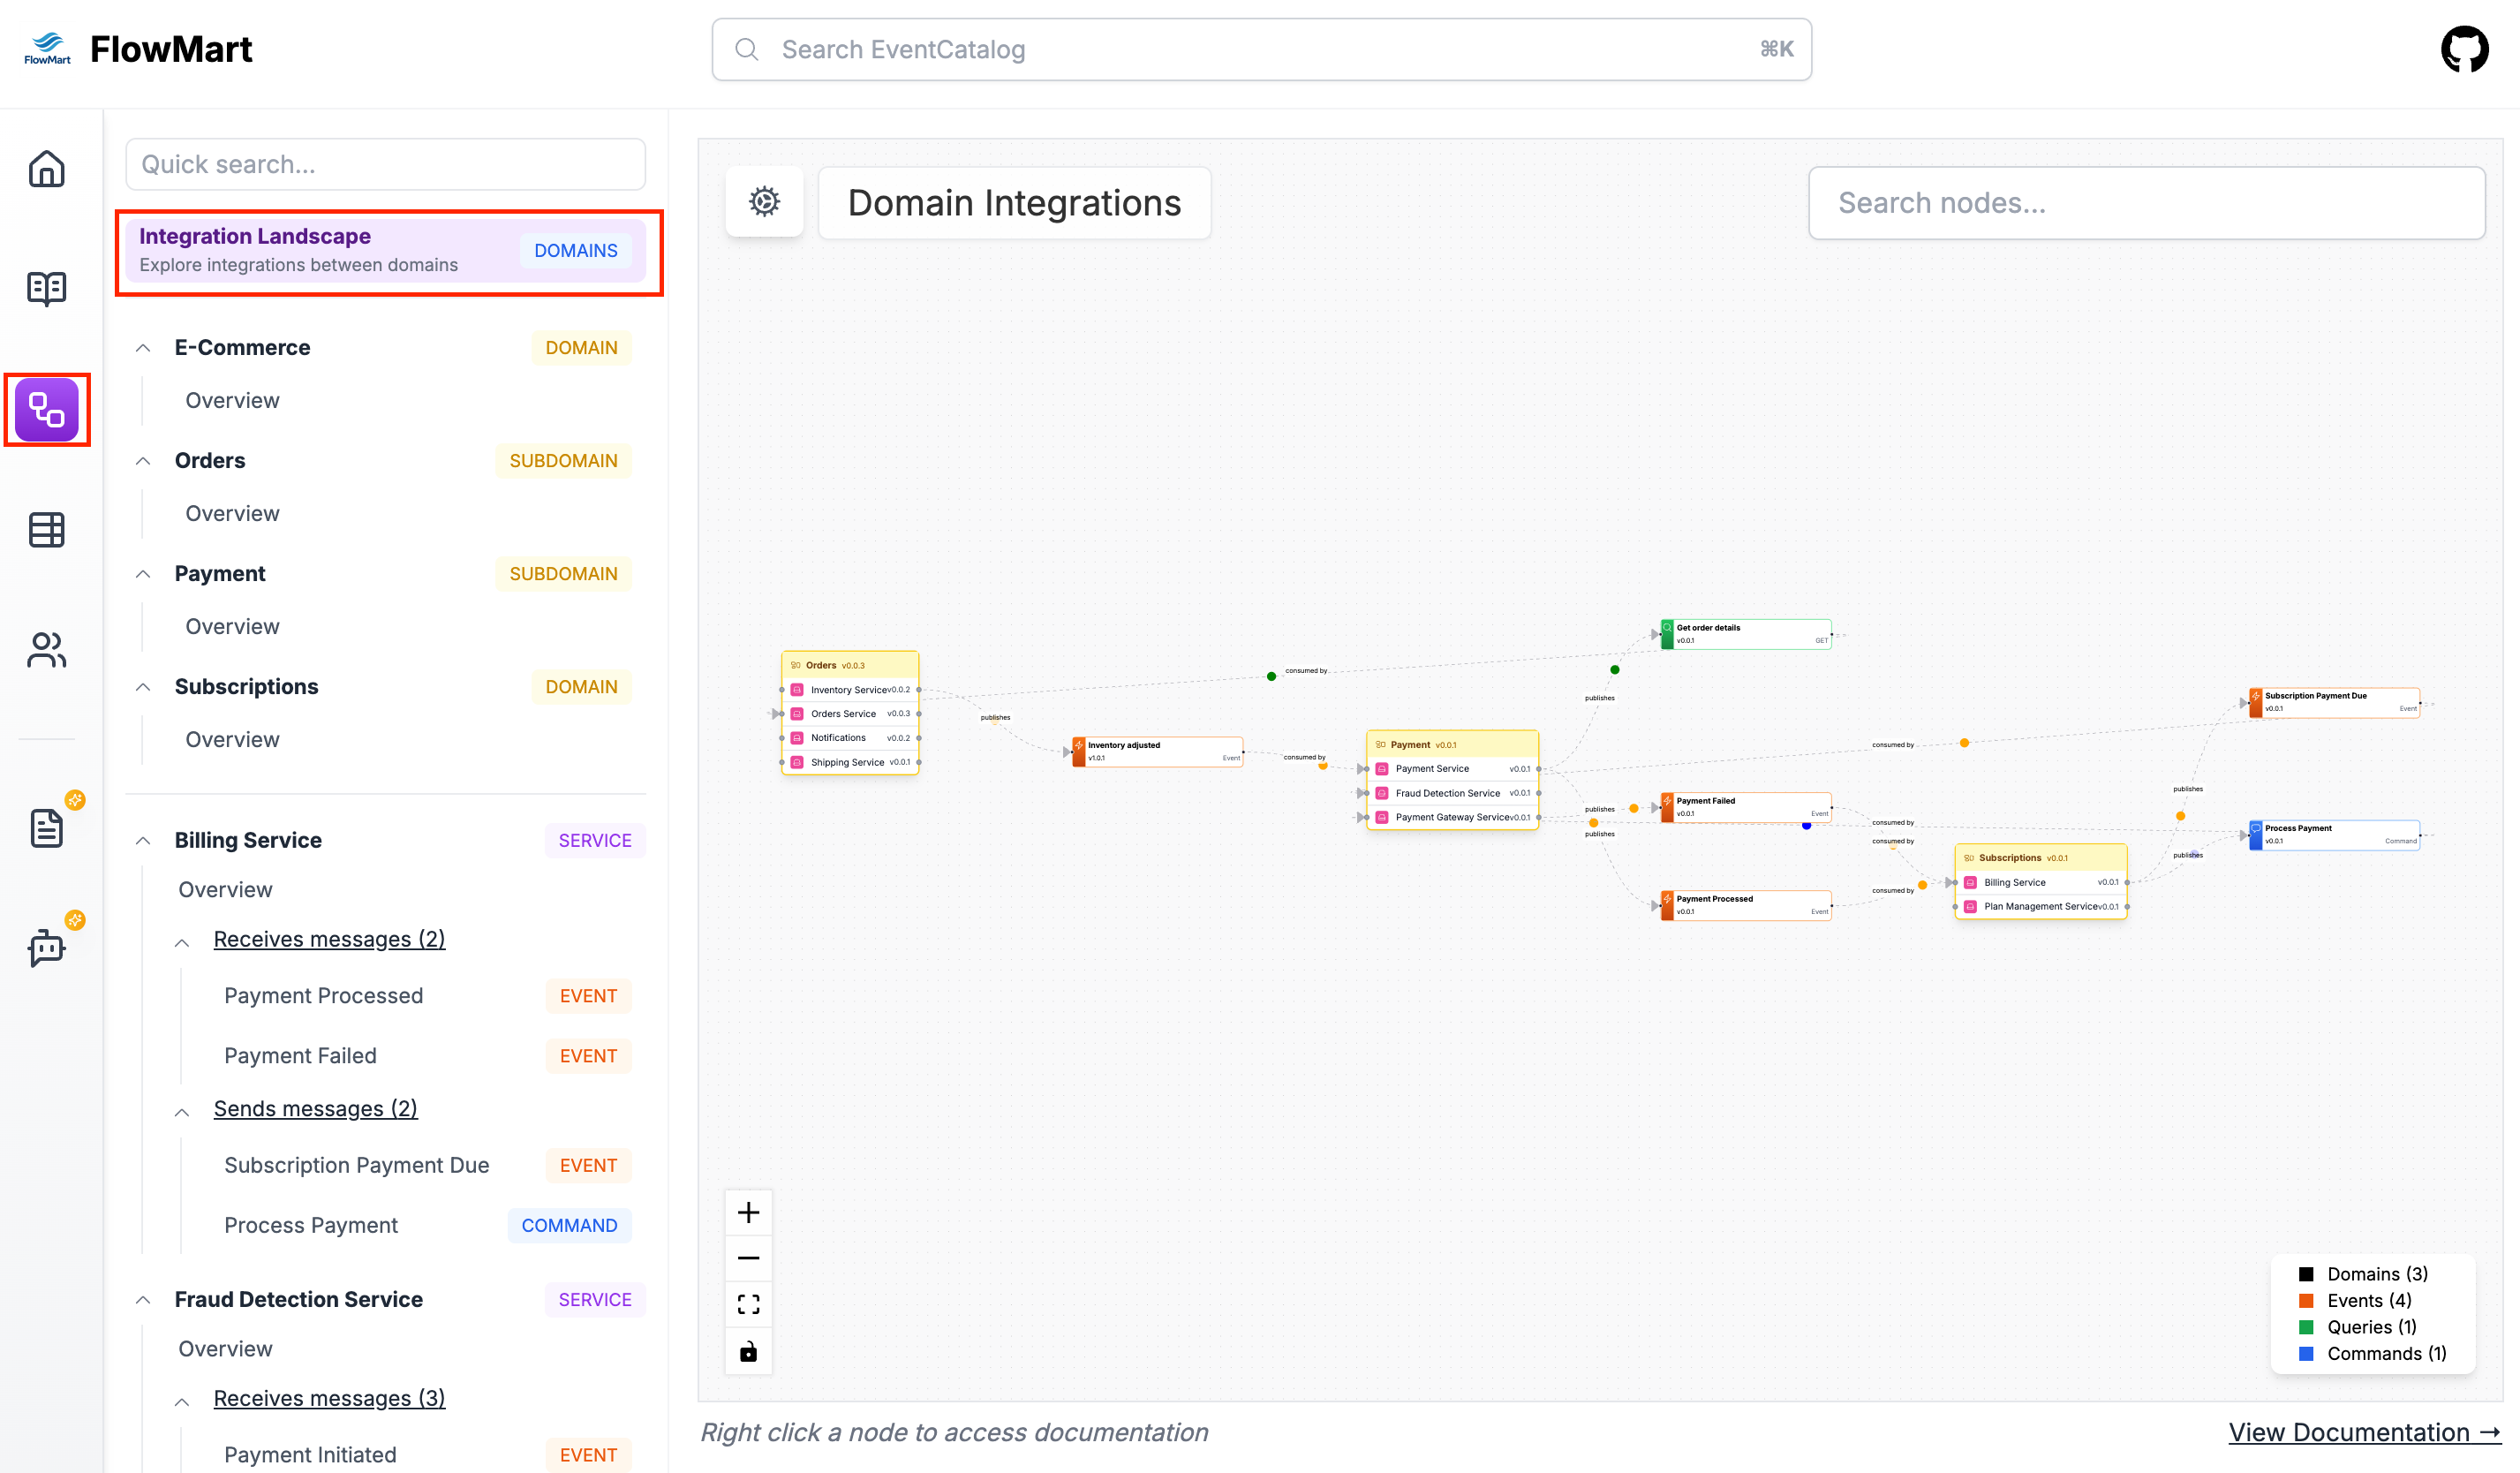This screenshot has height=1473, width=2520.
Task: Open Payment Processed event entry
Action: click(x=324, y=996)
